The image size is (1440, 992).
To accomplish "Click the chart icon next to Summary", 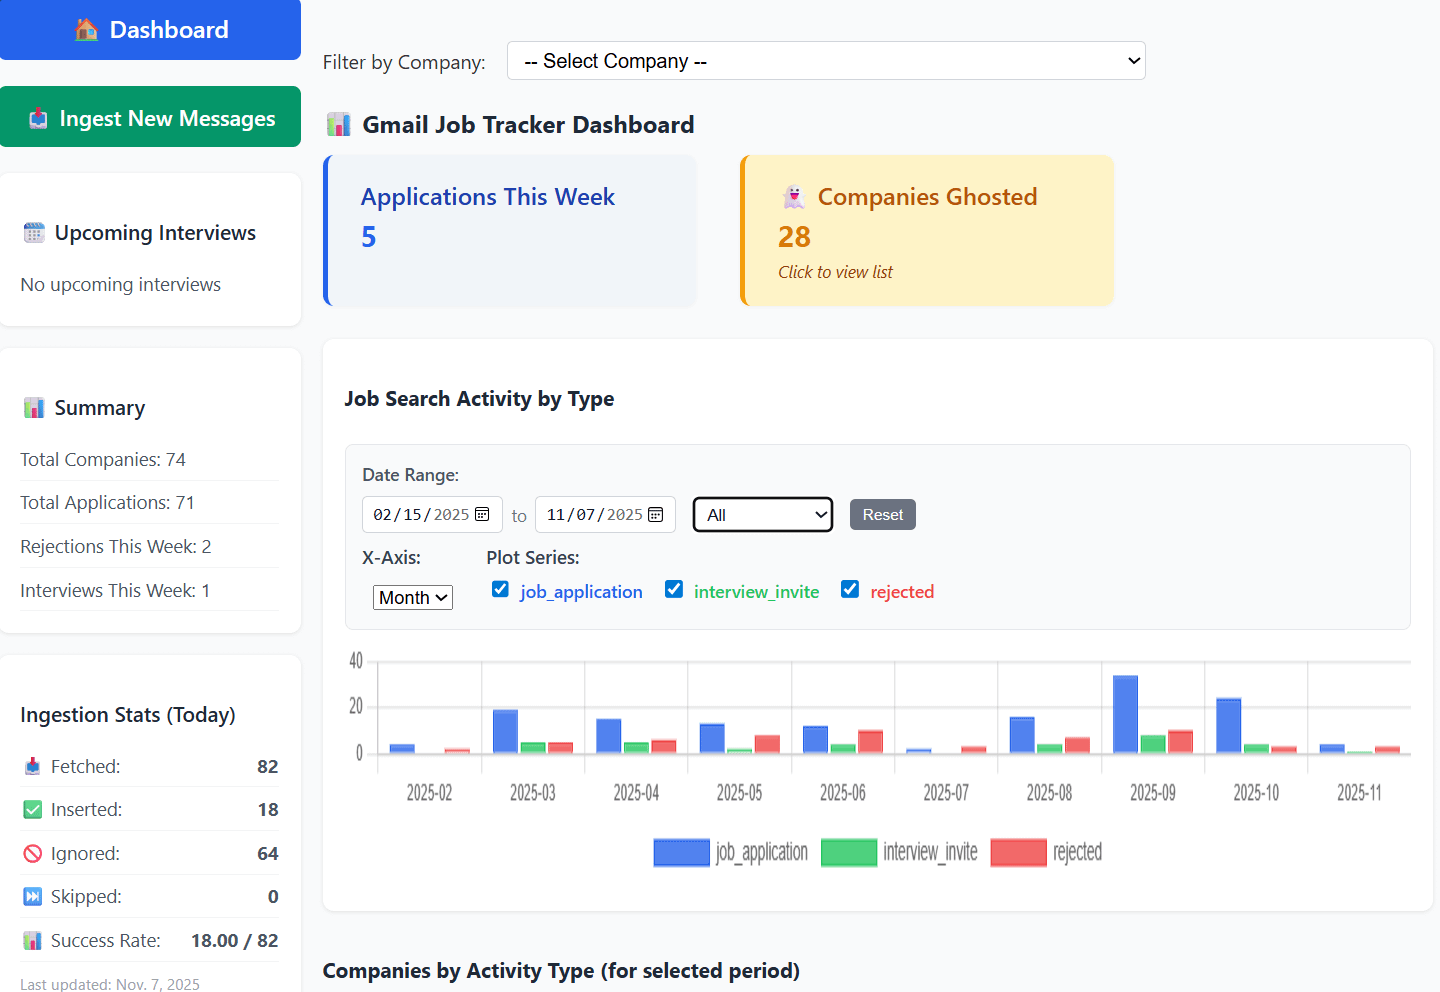I will 34,408.
